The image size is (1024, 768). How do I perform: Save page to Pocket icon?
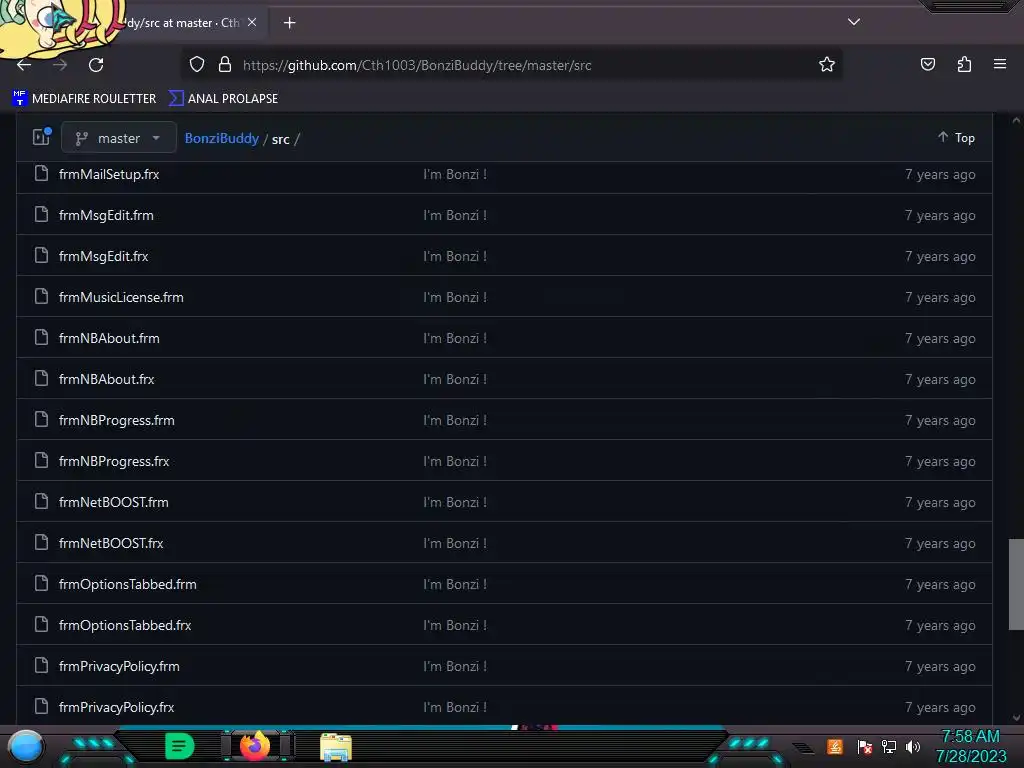click(x=927, y=64)
